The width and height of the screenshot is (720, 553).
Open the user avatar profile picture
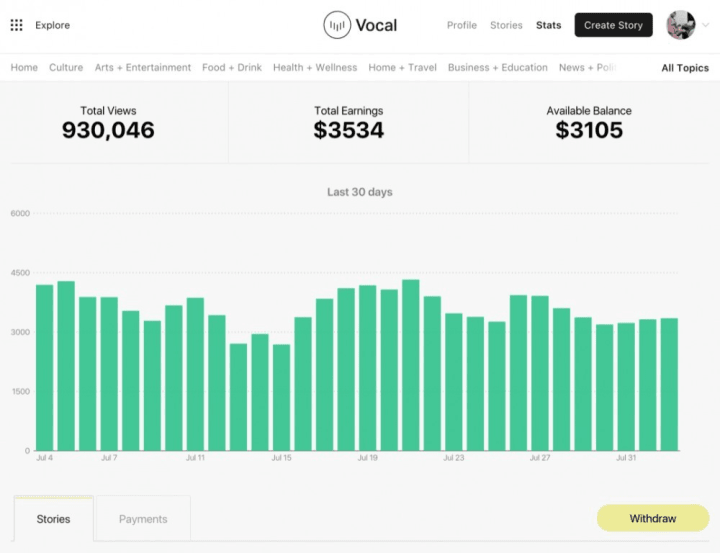point(681,25)
